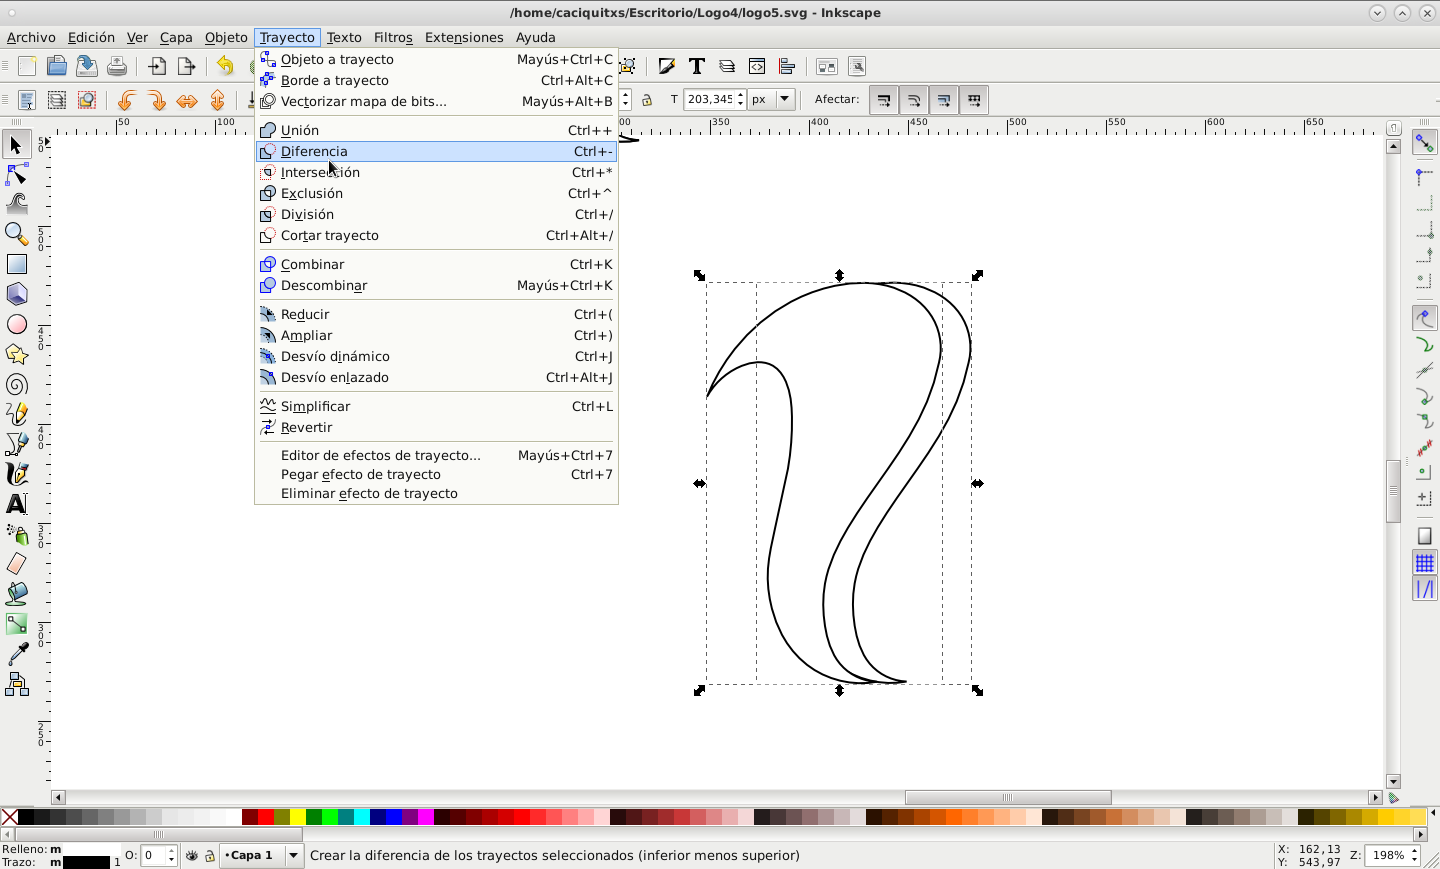Click the height value input field
The height and width of the screenshot is (869, 1440).
709,99
